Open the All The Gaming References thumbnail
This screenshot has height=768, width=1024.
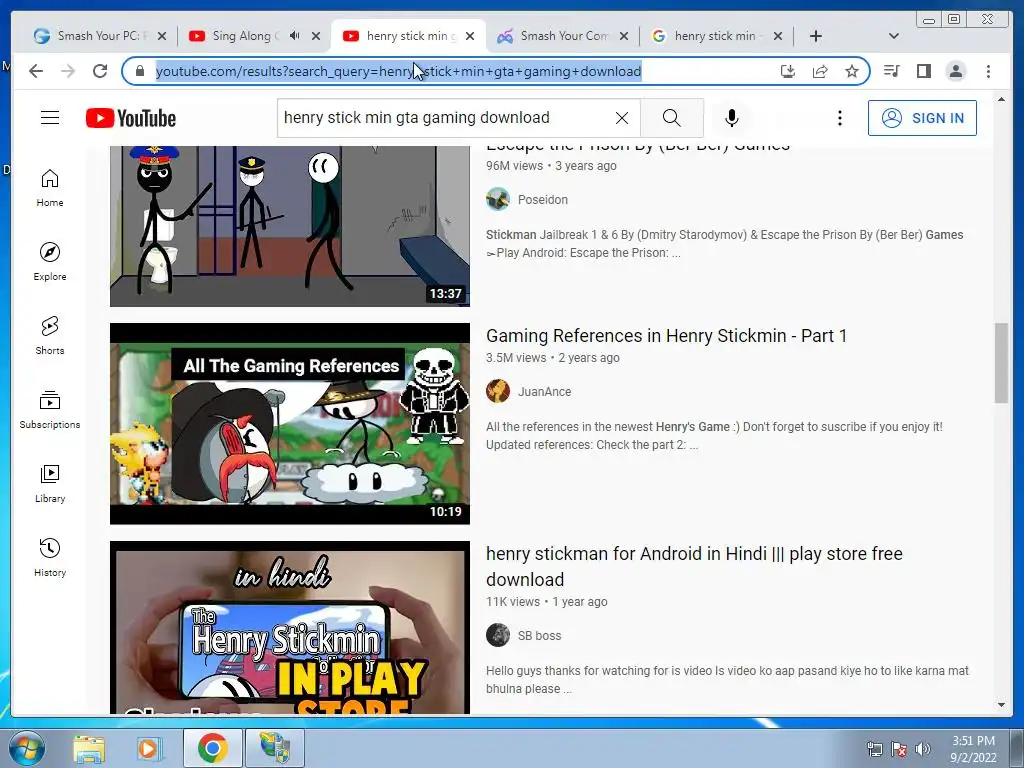click(x=290, y=424)
